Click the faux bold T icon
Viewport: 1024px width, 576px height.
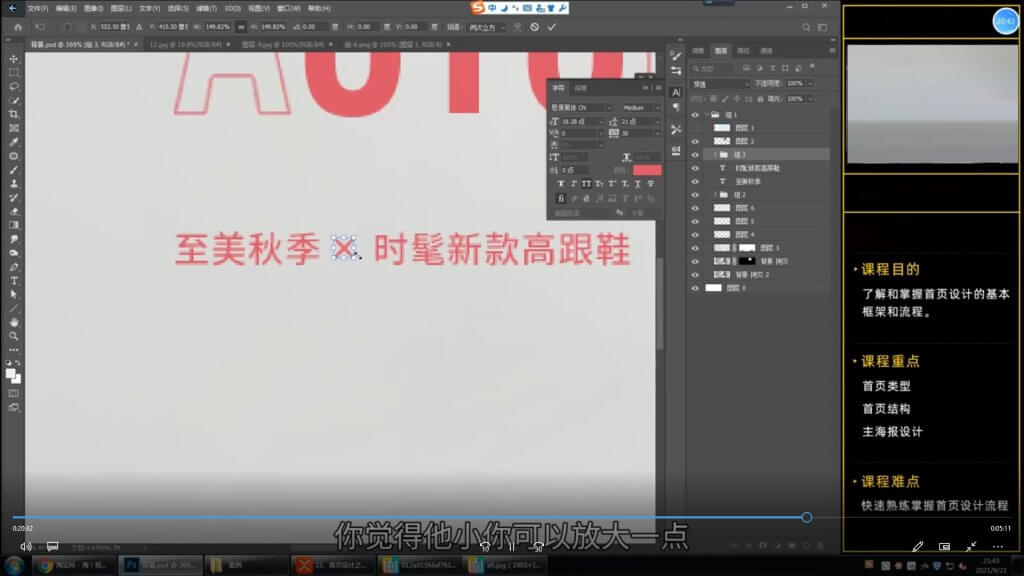pos(560,184)
